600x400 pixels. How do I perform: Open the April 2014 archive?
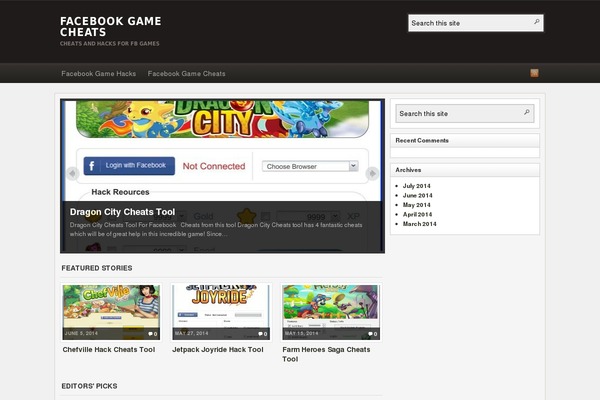417,214
